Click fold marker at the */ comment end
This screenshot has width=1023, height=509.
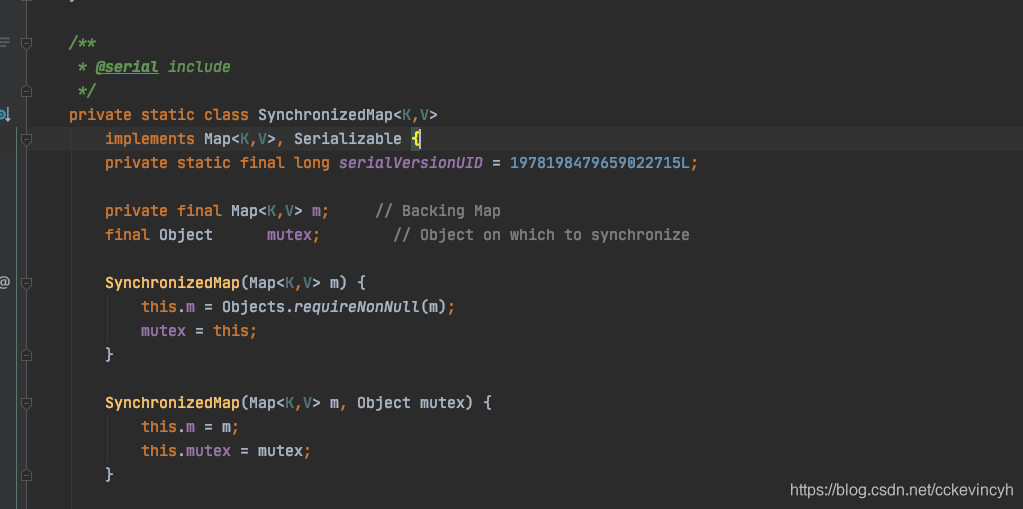tap(26, 91)
